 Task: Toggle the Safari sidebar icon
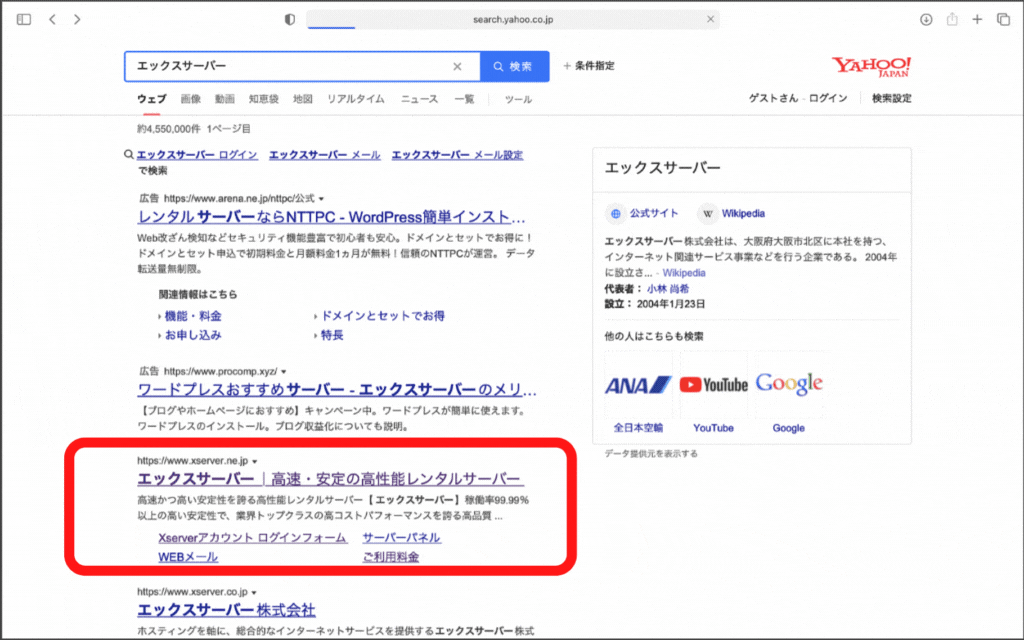pos(24,20)
